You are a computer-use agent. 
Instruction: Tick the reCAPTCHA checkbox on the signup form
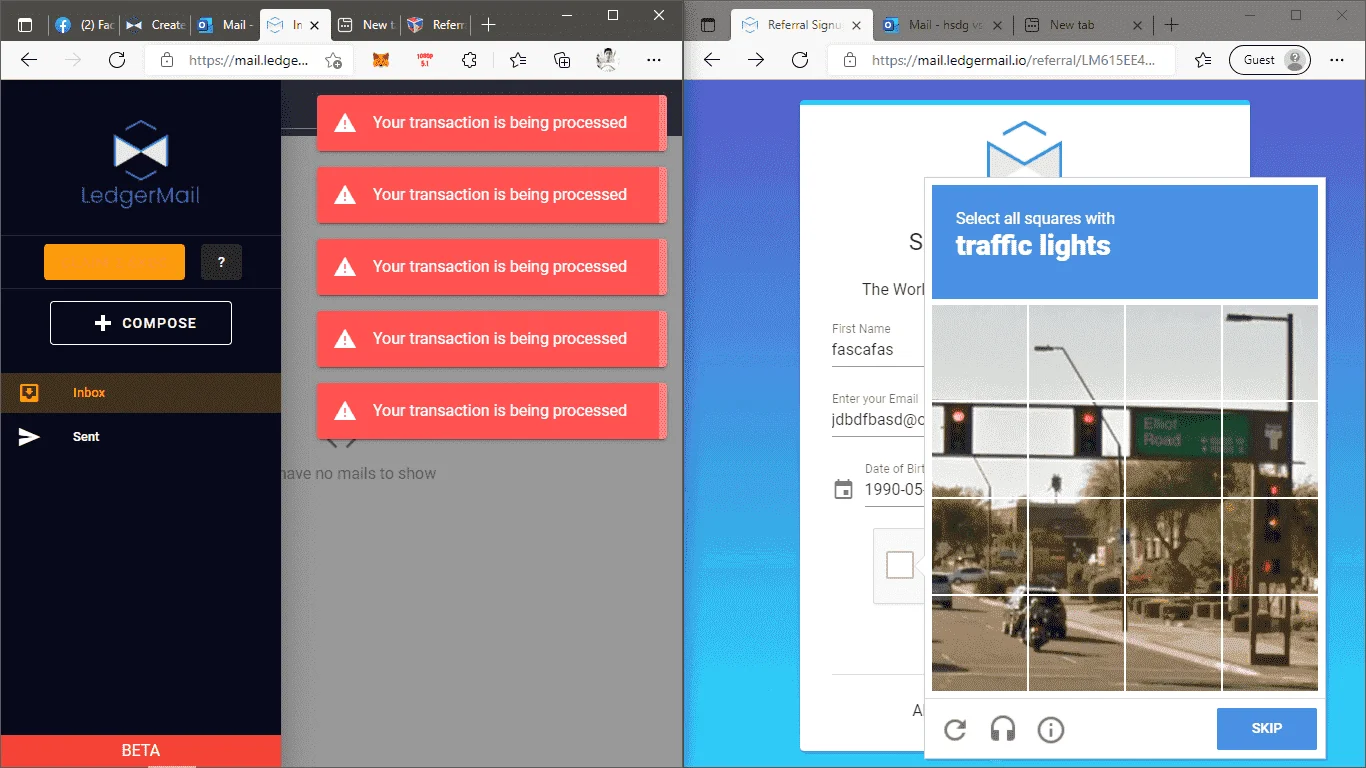tap(900, 565)
